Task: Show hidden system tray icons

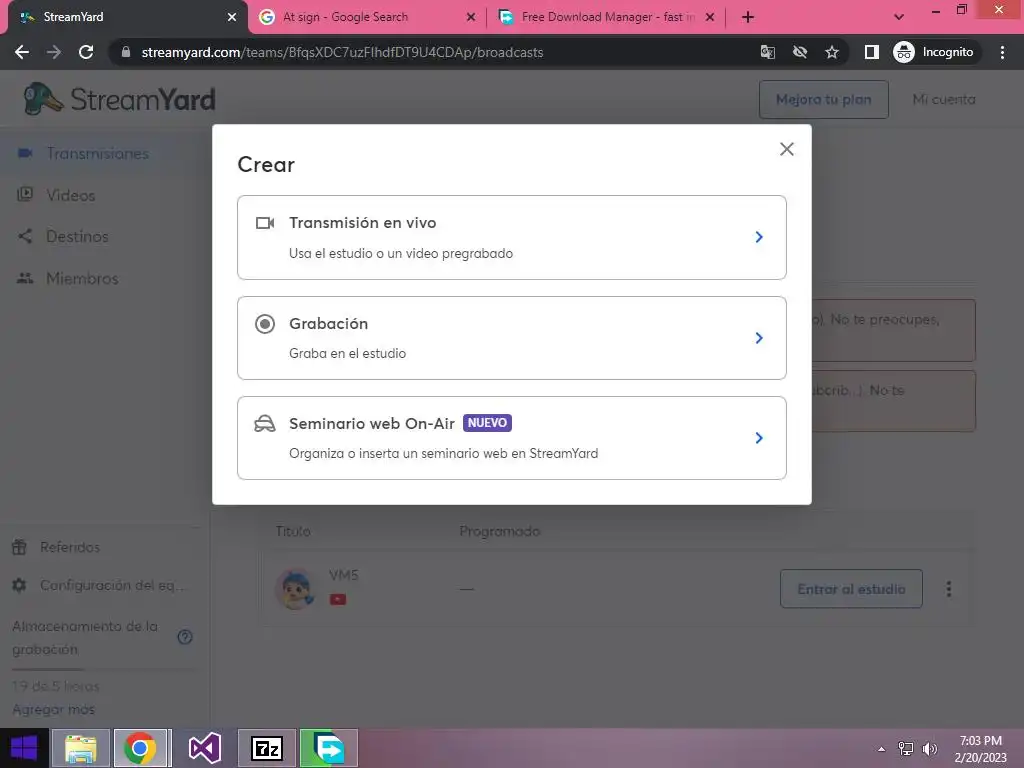Action: pyautogui.click(x=882, y=749)
